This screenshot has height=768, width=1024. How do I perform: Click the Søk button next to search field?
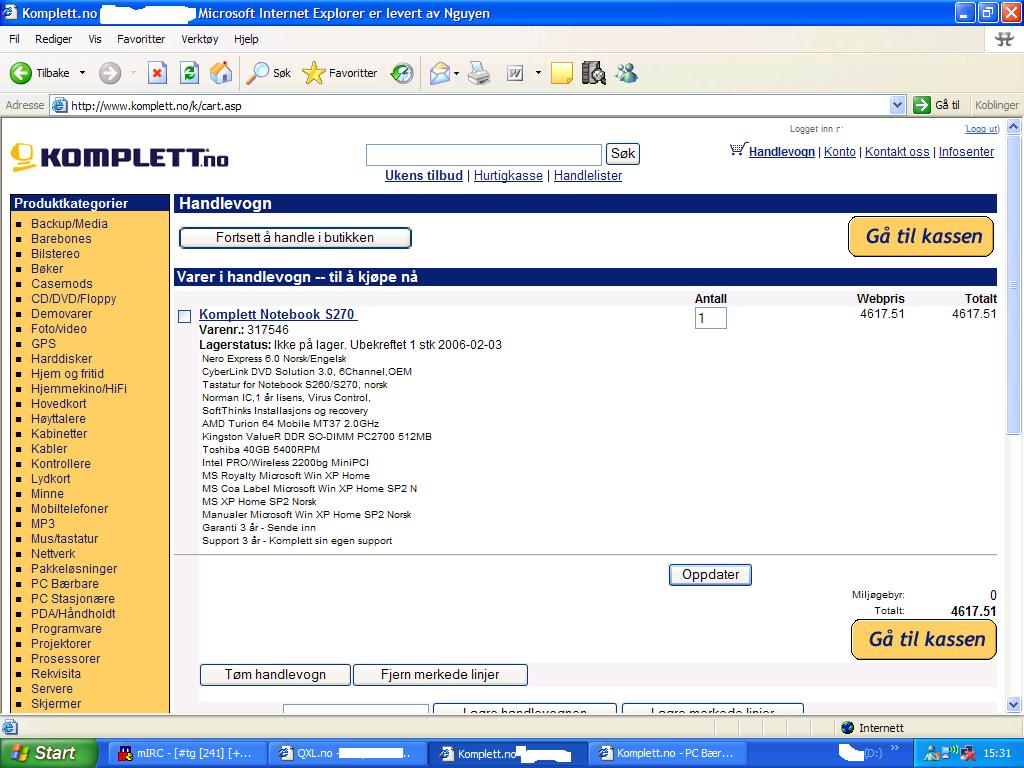(623, 154)
